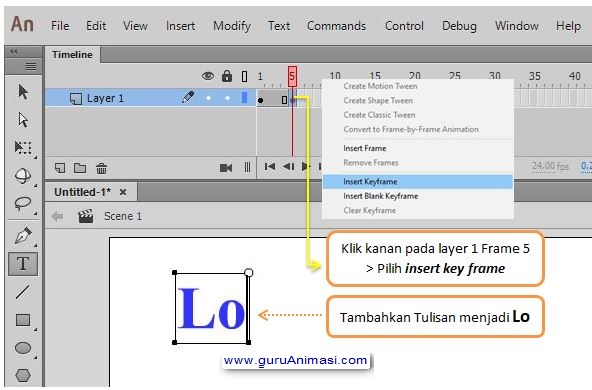Open the Help menu

[568, 26]
